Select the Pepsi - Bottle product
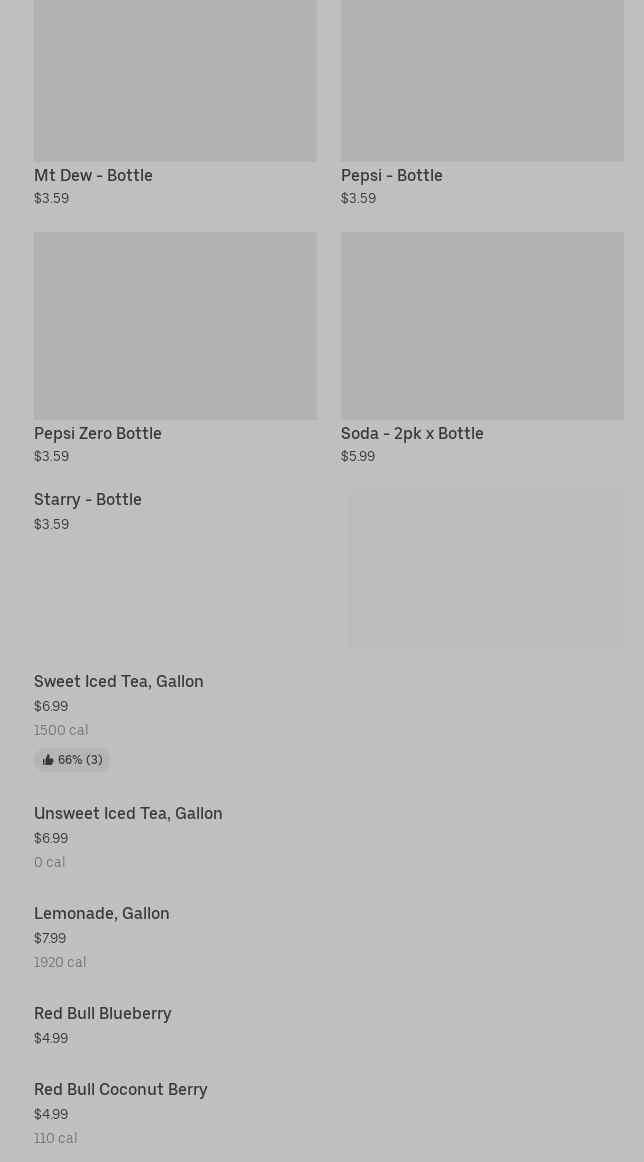This screenshot has height=1162, width=644. coord(391,176)
